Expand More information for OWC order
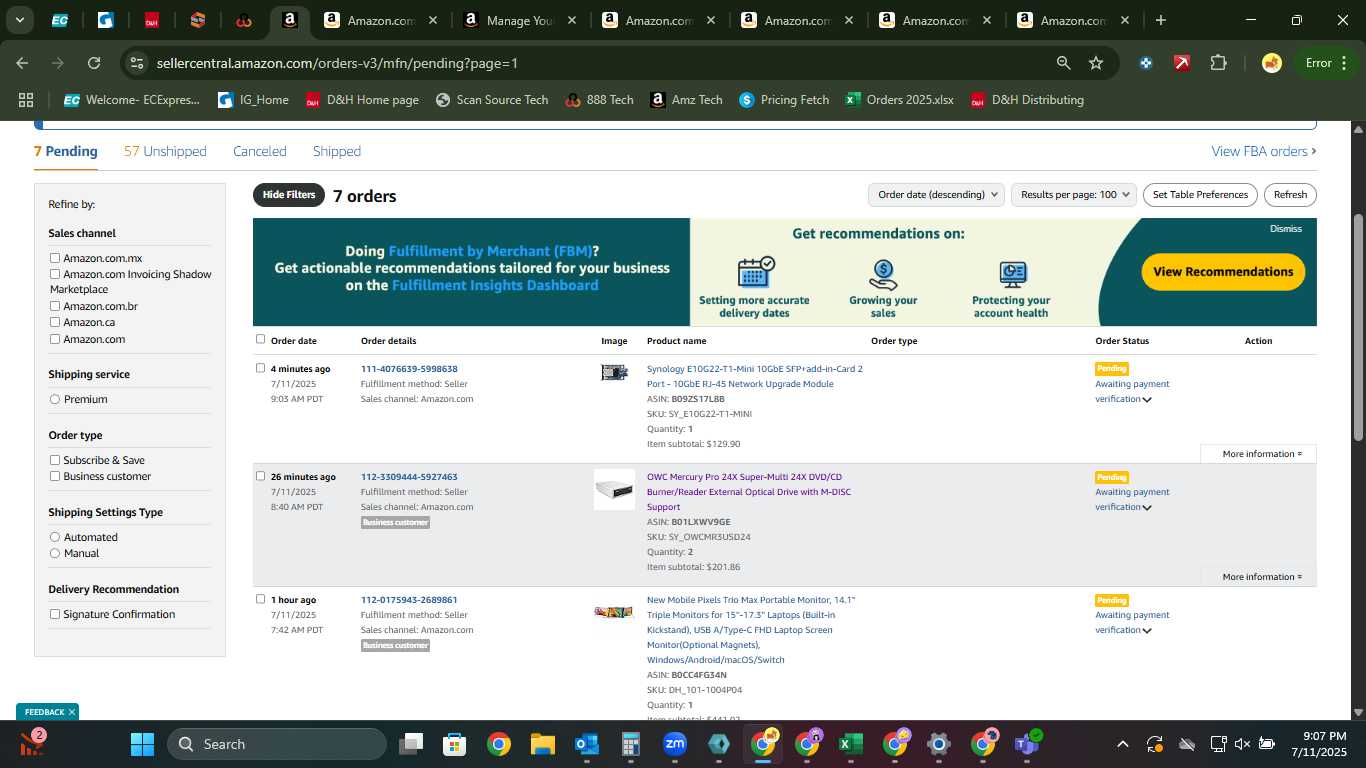 pos(1261,577)
